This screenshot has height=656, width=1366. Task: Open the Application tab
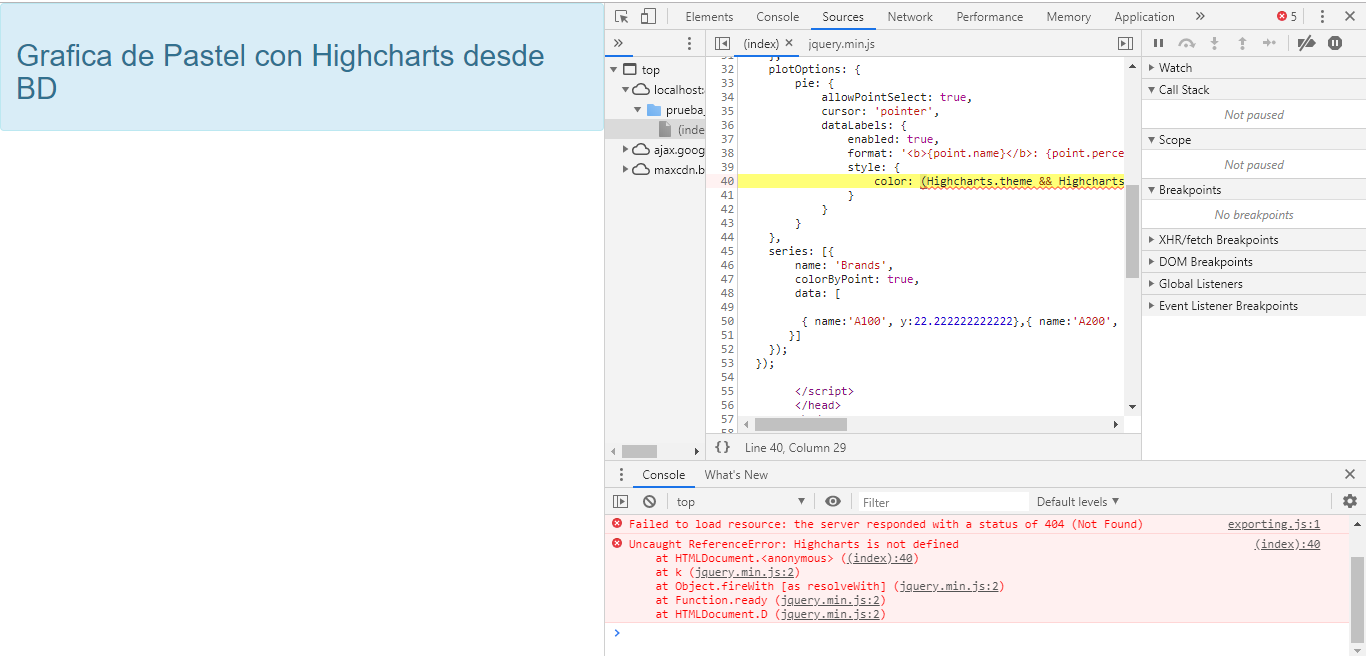(1144, 17)
